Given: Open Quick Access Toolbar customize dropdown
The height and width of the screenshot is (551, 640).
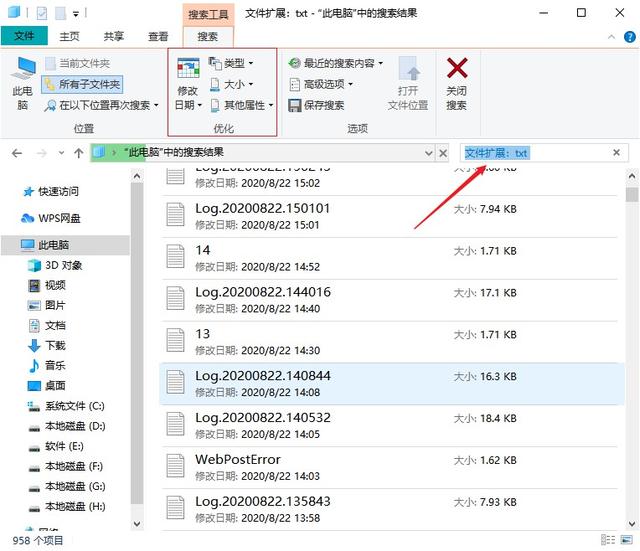Looking at the screenshot, I should [x=76, y=14].
